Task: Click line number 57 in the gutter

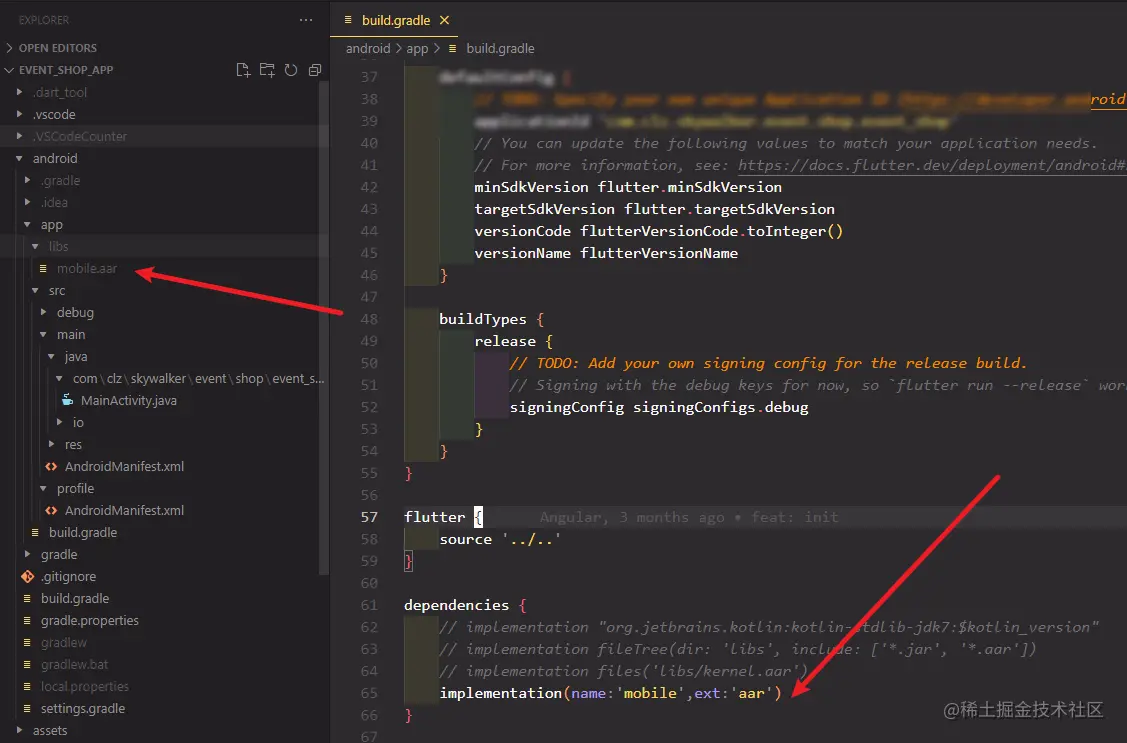Action: click(369, 517)
